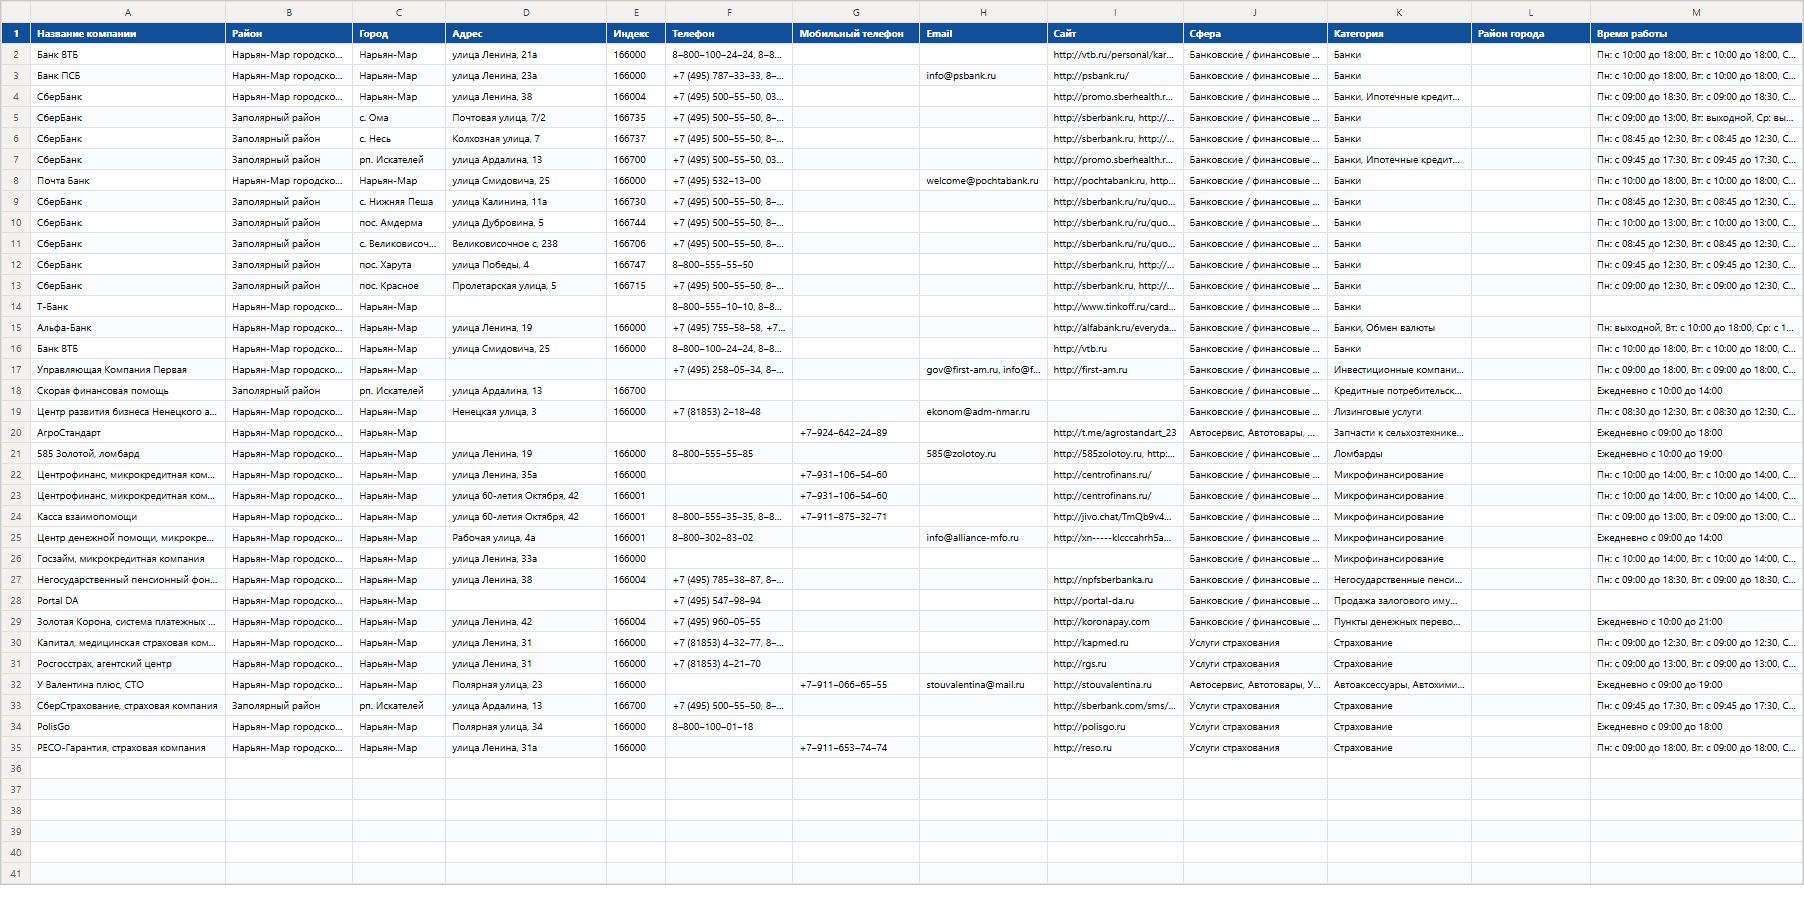This screenshot has width=1804, height=902.
Task: Select the address cell 'Рабочая улица, 4а'
Action: click(x=526, y=538)
